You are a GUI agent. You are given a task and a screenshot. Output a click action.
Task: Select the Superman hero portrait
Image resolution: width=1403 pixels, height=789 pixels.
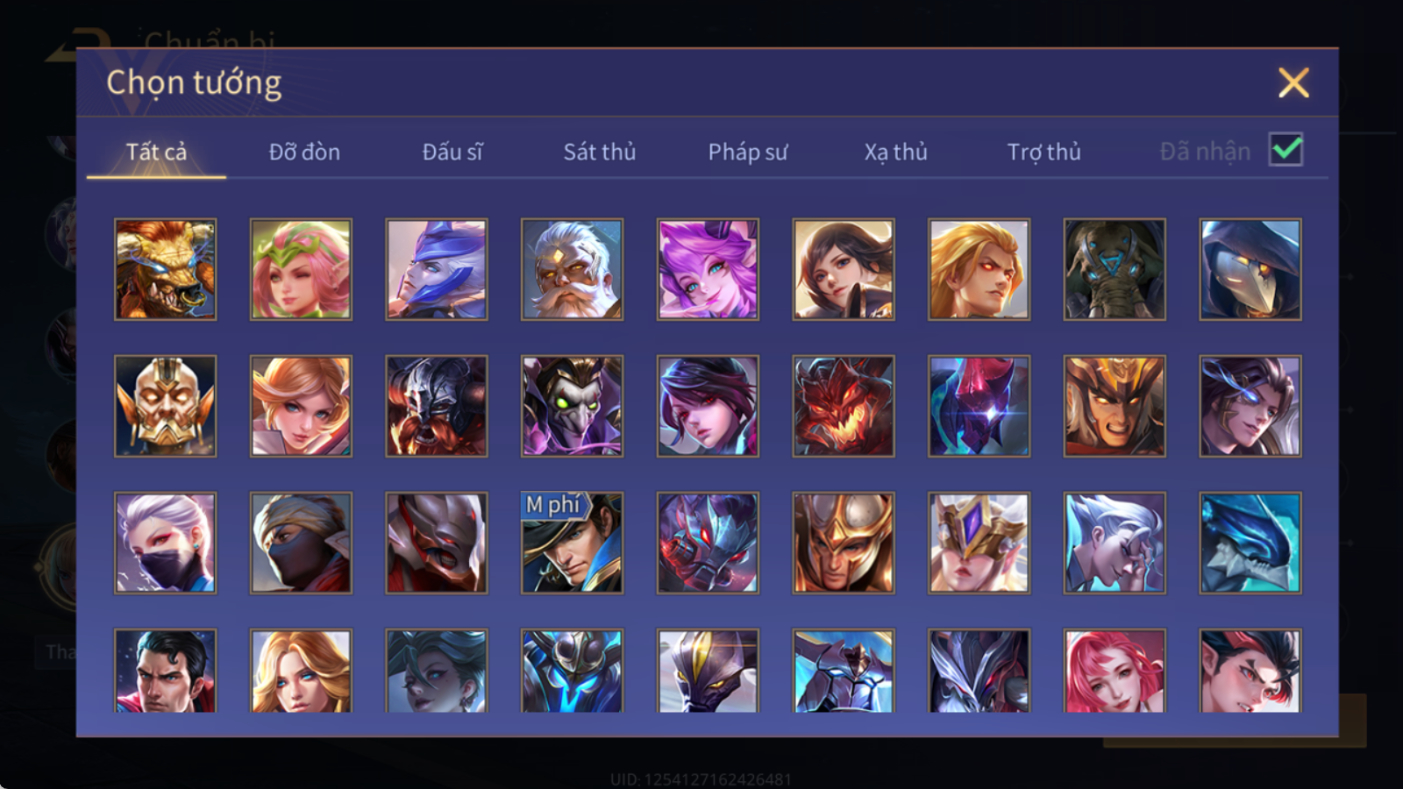tap(165, 671)
